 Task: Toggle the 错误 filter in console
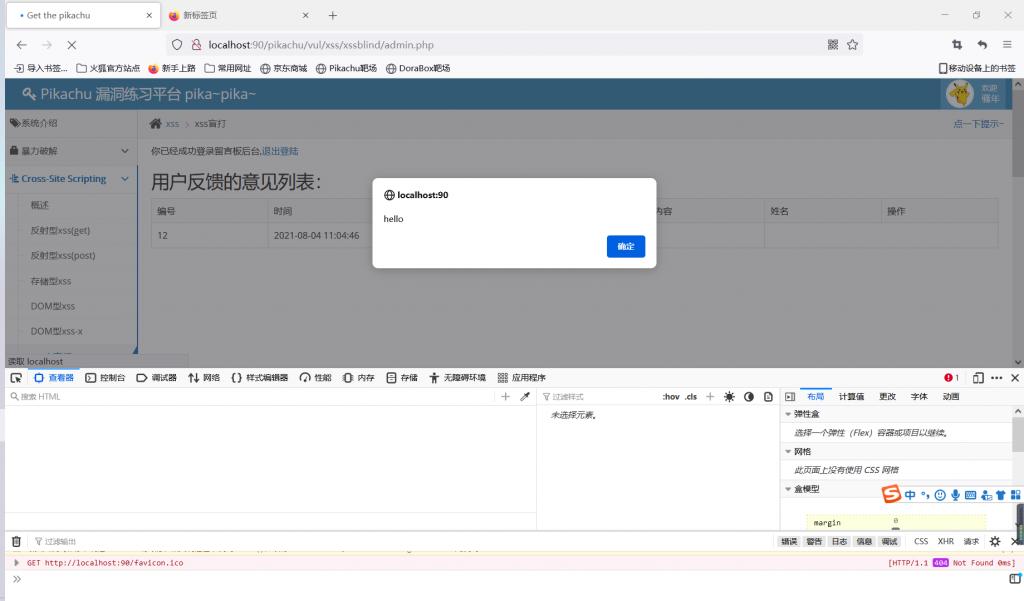[789, 541]
